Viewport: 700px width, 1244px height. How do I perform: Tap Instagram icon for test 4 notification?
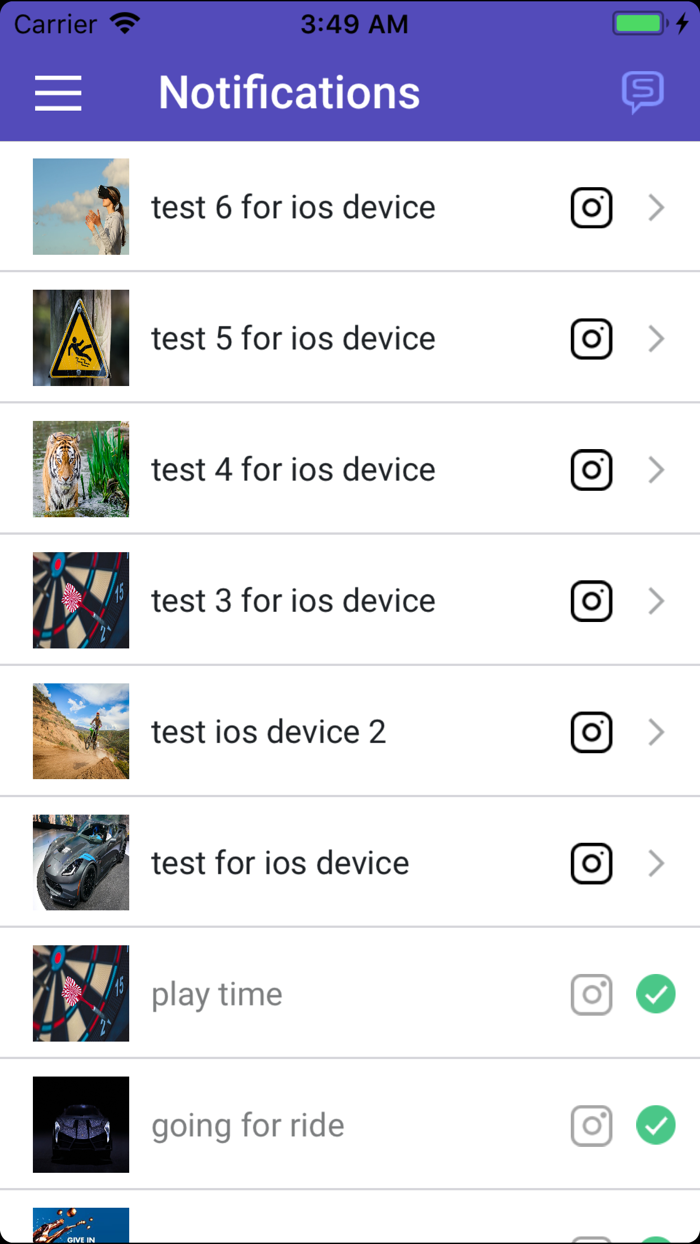(591, 470)
